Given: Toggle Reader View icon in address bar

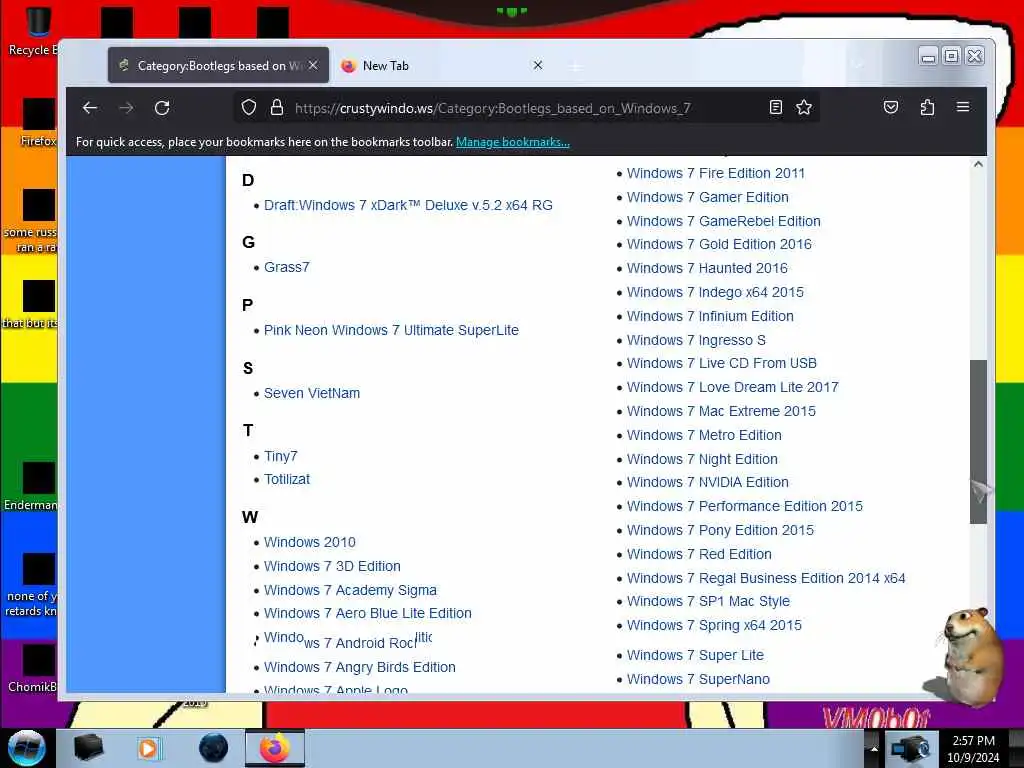Looking at the screenshot, I should [x=775, y=107].
